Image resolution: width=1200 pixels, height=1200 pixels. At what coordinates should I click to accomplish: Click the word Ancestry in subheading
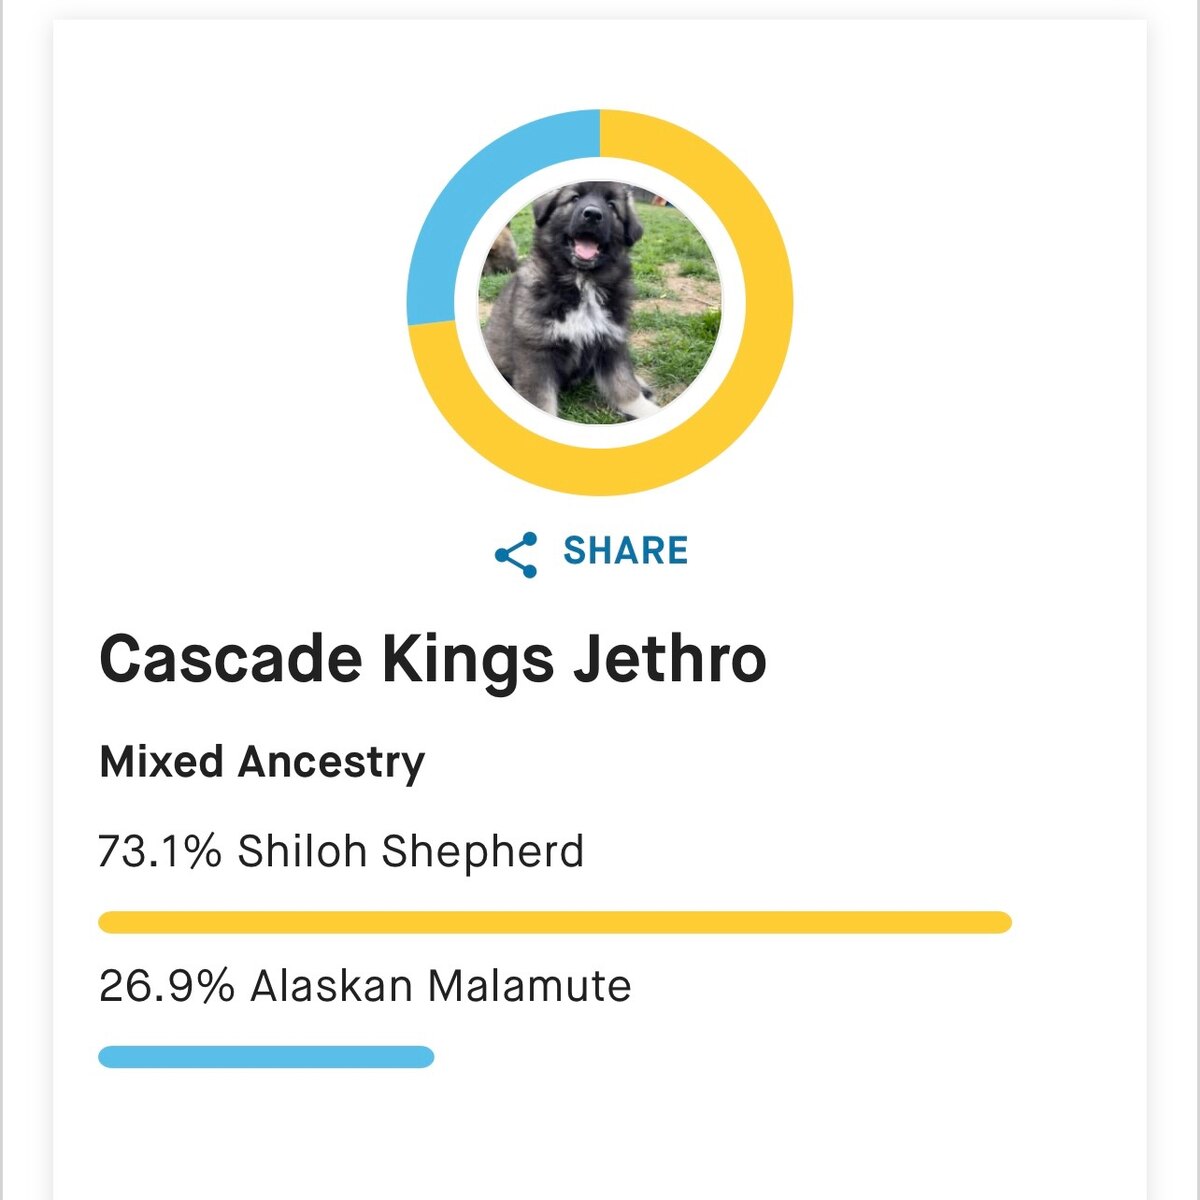(x=331, y=762)
